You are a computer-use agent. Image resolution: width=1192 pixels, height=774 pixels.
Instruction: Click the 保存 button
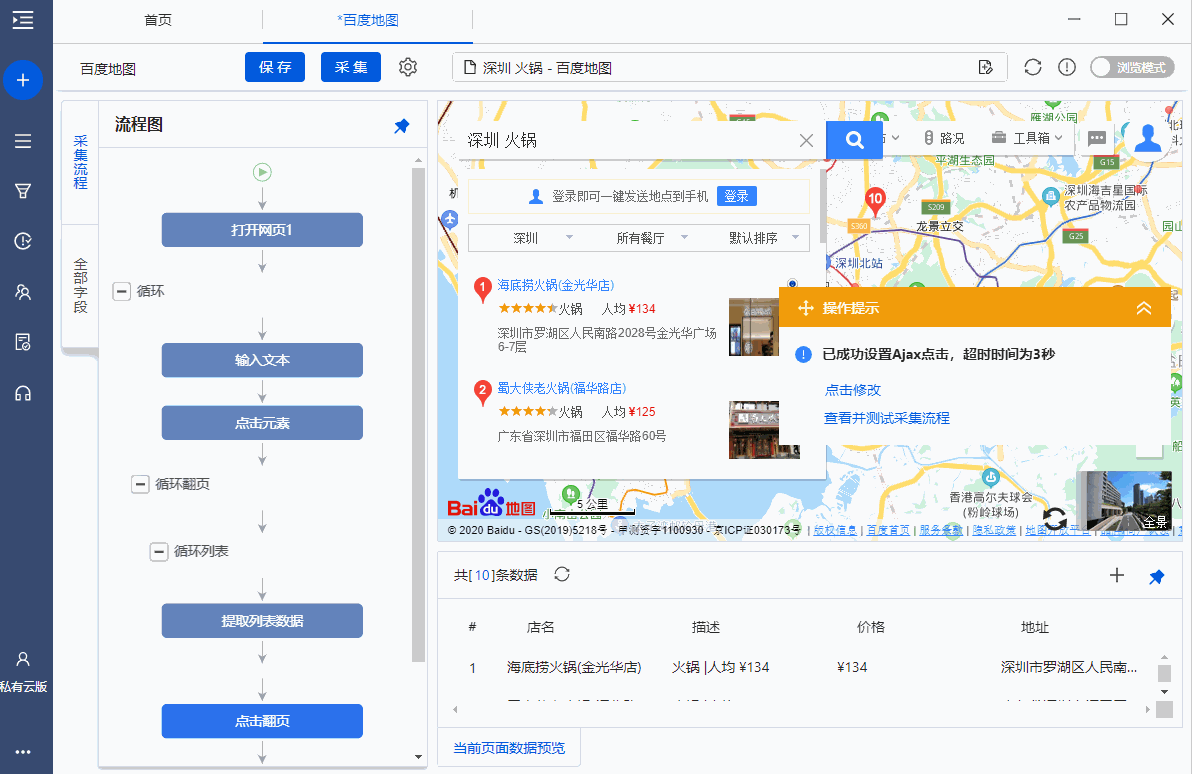274,67
